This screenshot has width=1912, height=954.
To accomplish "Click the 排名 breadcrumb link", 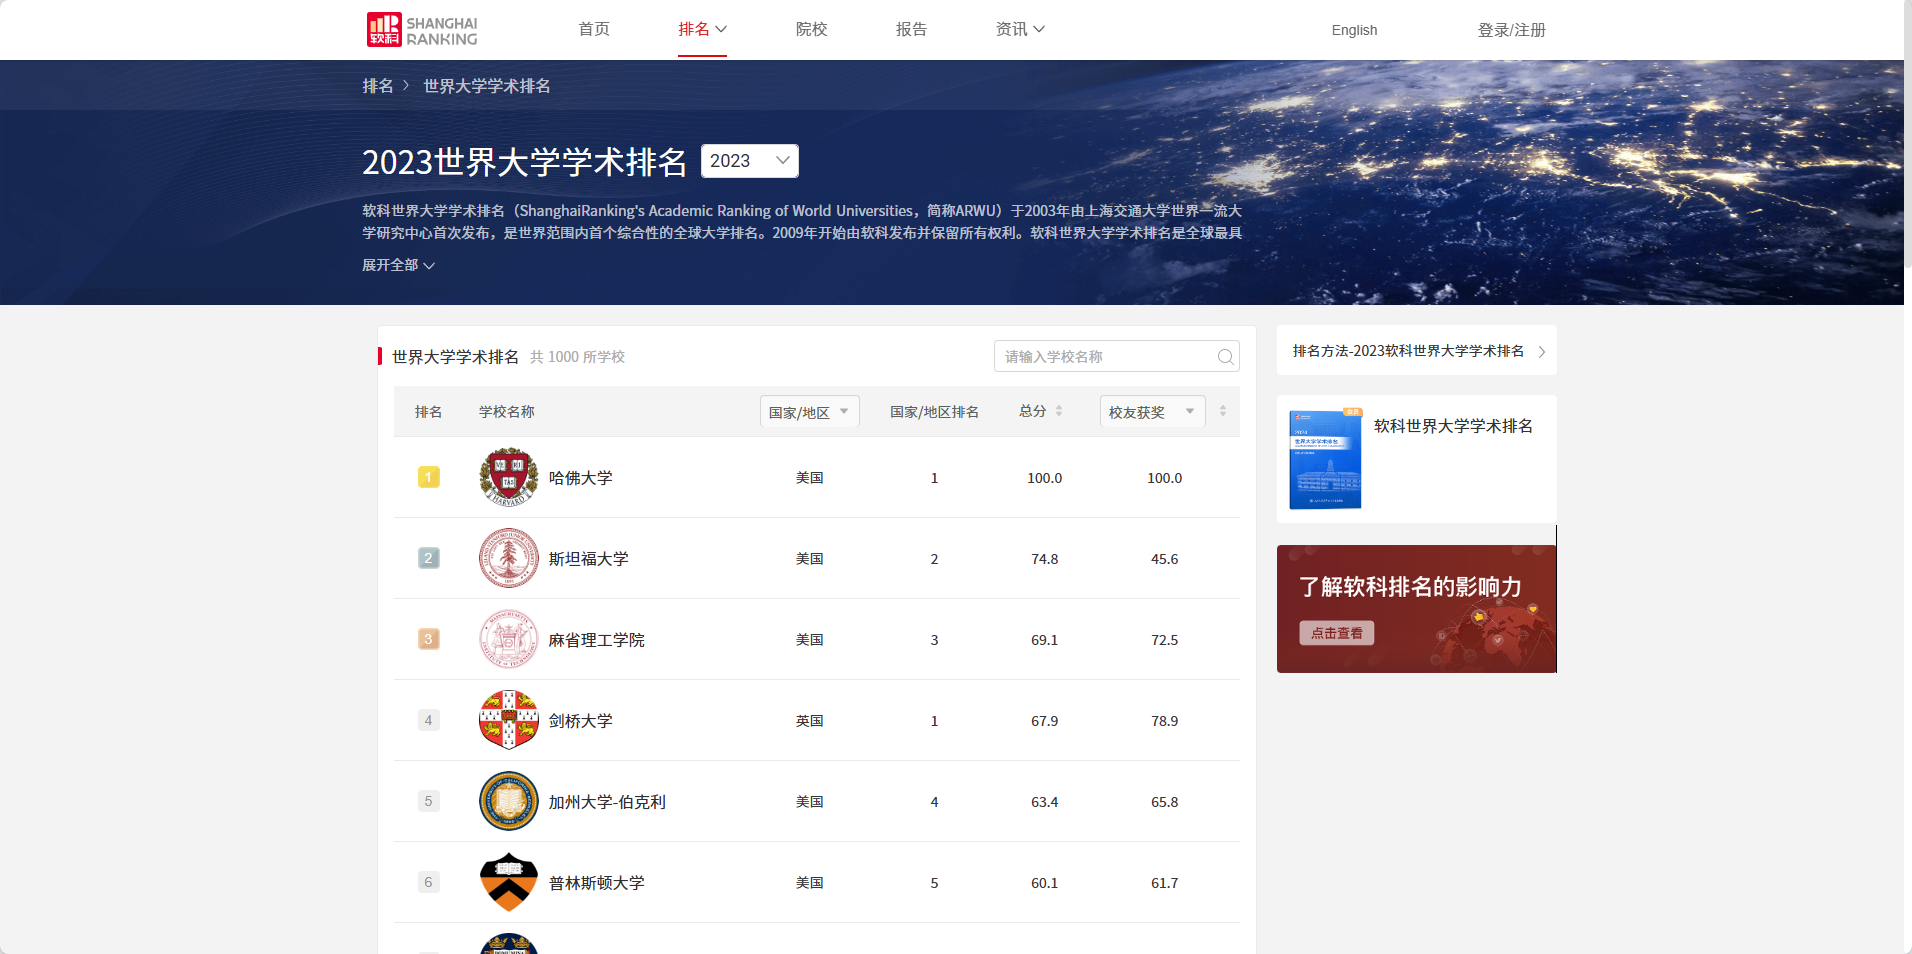I will click(378, 86).
